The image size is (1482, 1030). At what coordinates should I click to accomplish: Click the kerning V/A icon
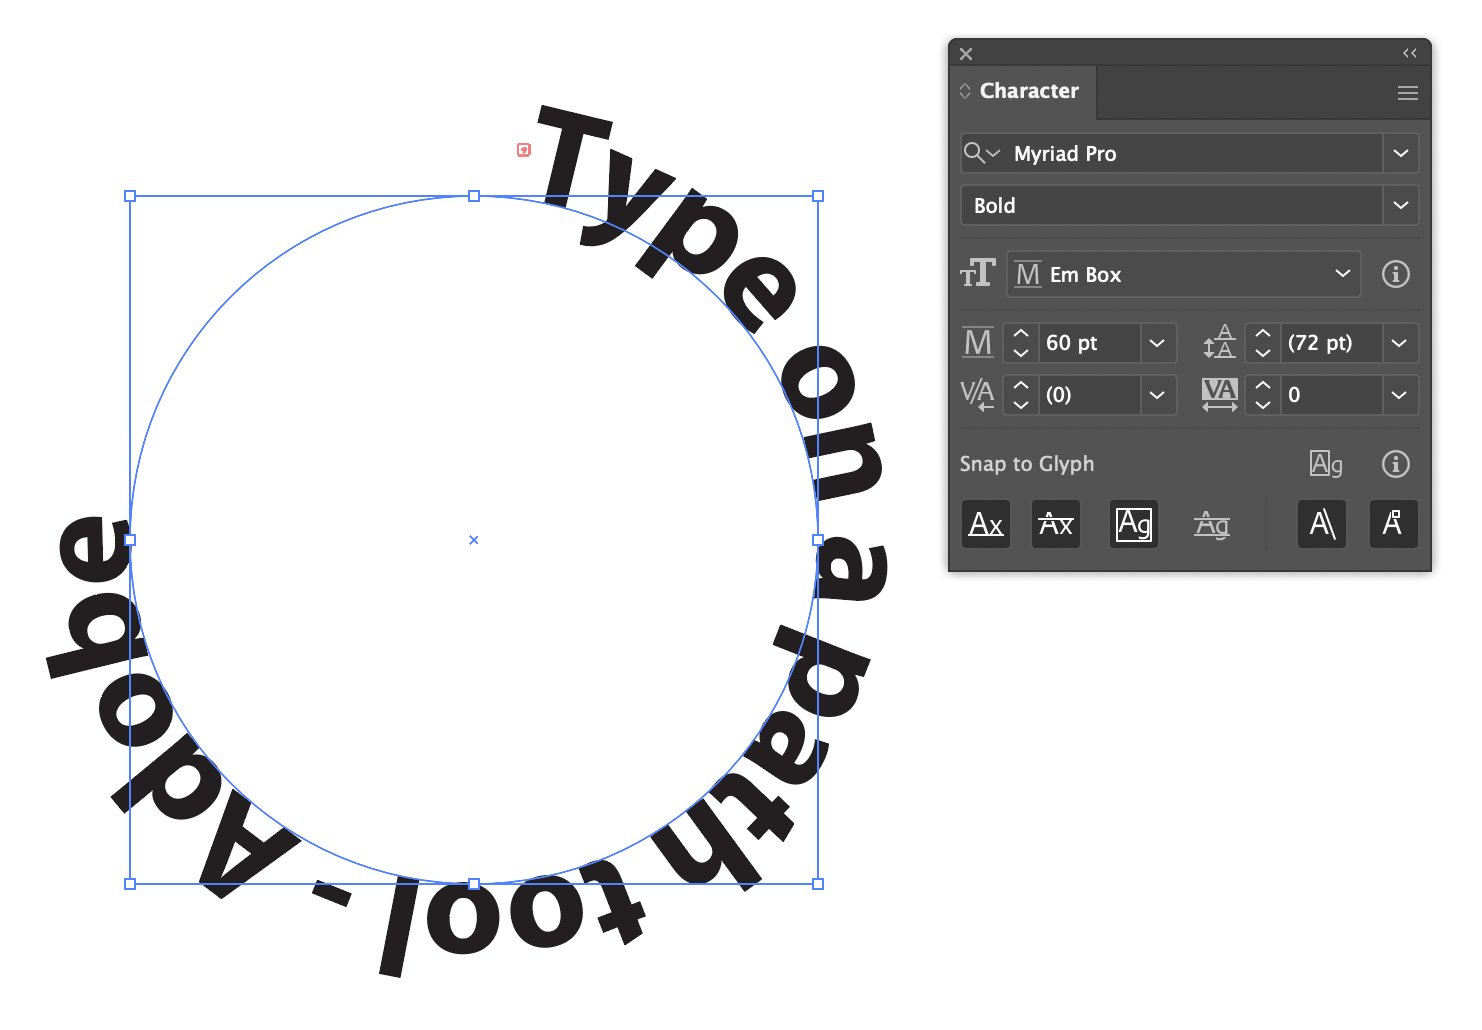pyautogui.click(x=978, y=394)
